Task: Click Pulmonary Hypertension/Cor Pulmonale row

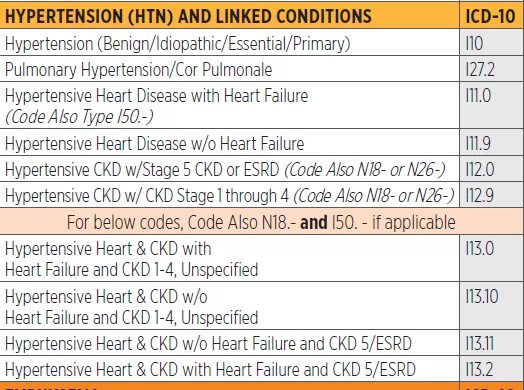Action: (x=230, y=69)
